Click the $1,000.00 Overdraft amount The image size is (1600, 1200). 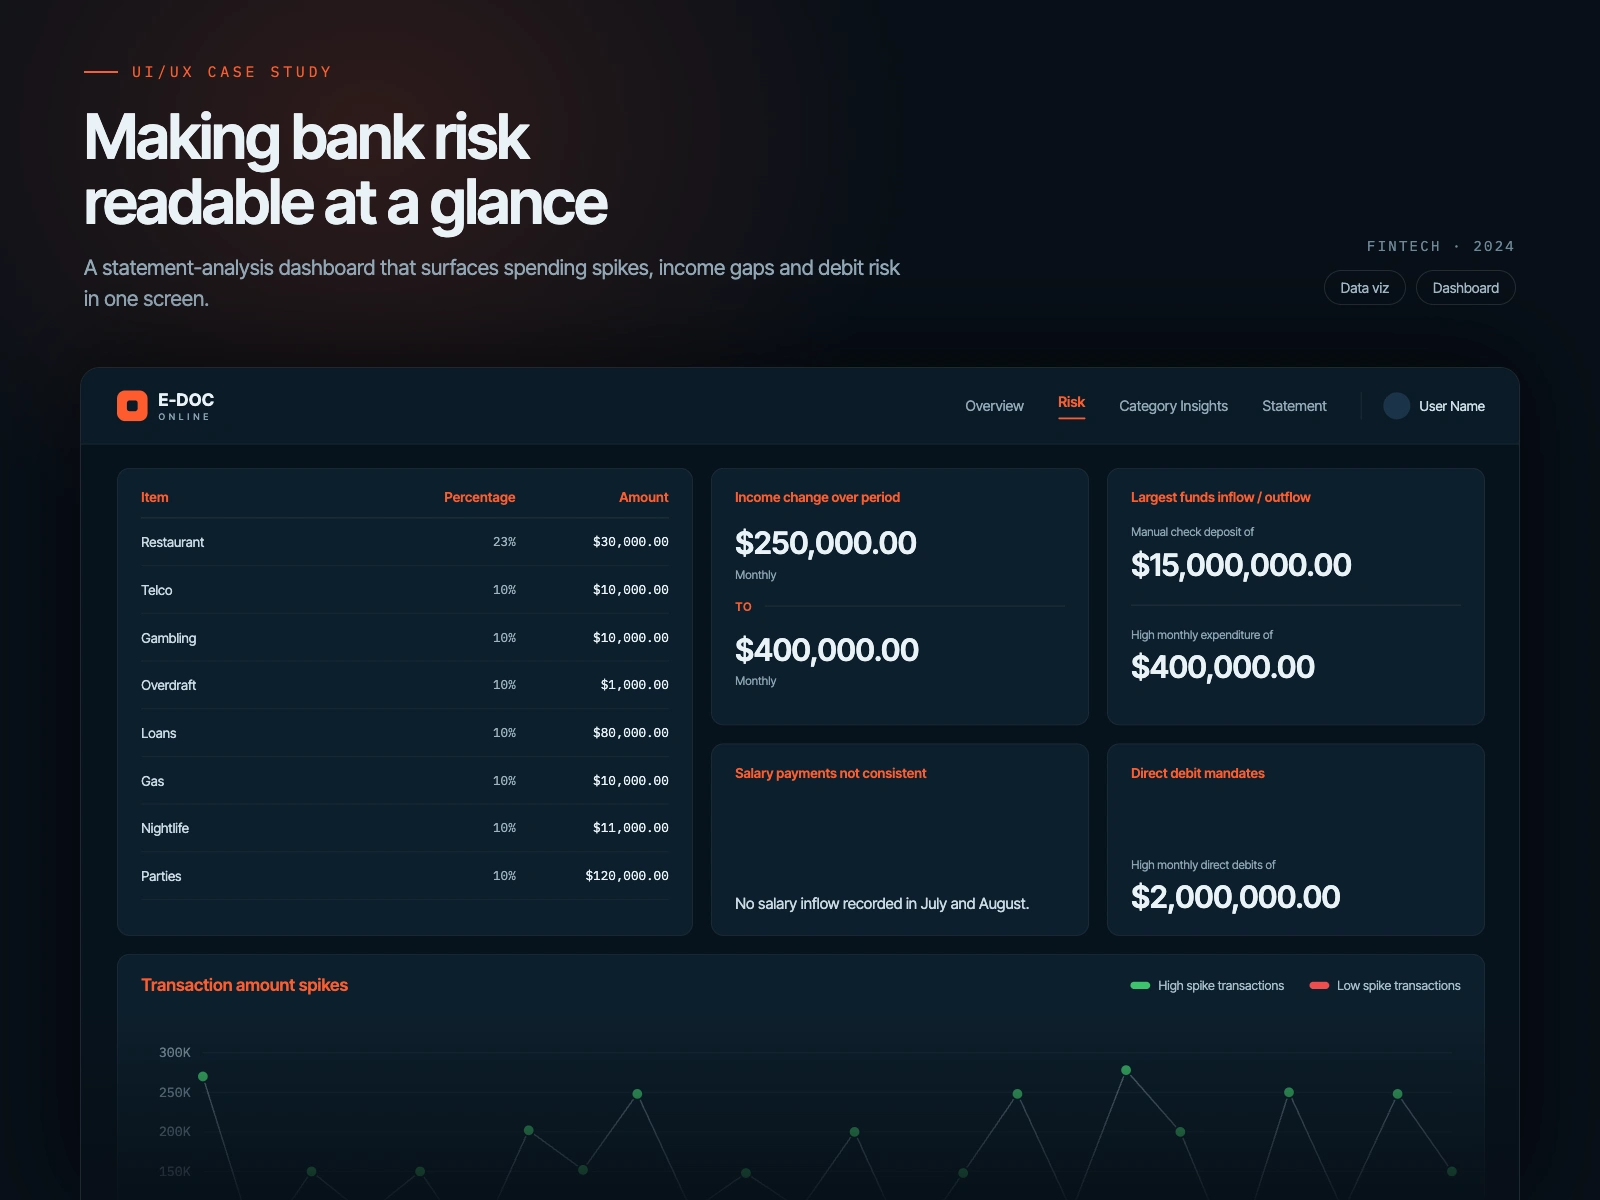tap(634, 685)
